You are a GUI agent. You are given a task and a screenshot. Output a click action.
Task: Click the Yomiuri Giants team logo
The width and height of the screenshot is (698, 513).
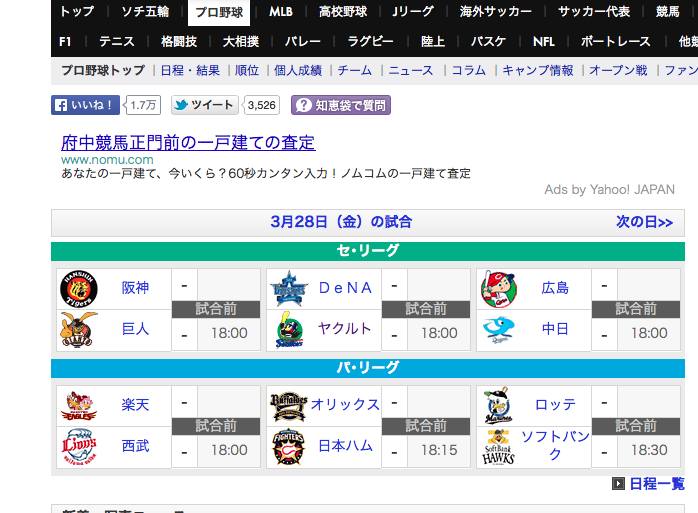pyautogui.click(x=79, y=330)
